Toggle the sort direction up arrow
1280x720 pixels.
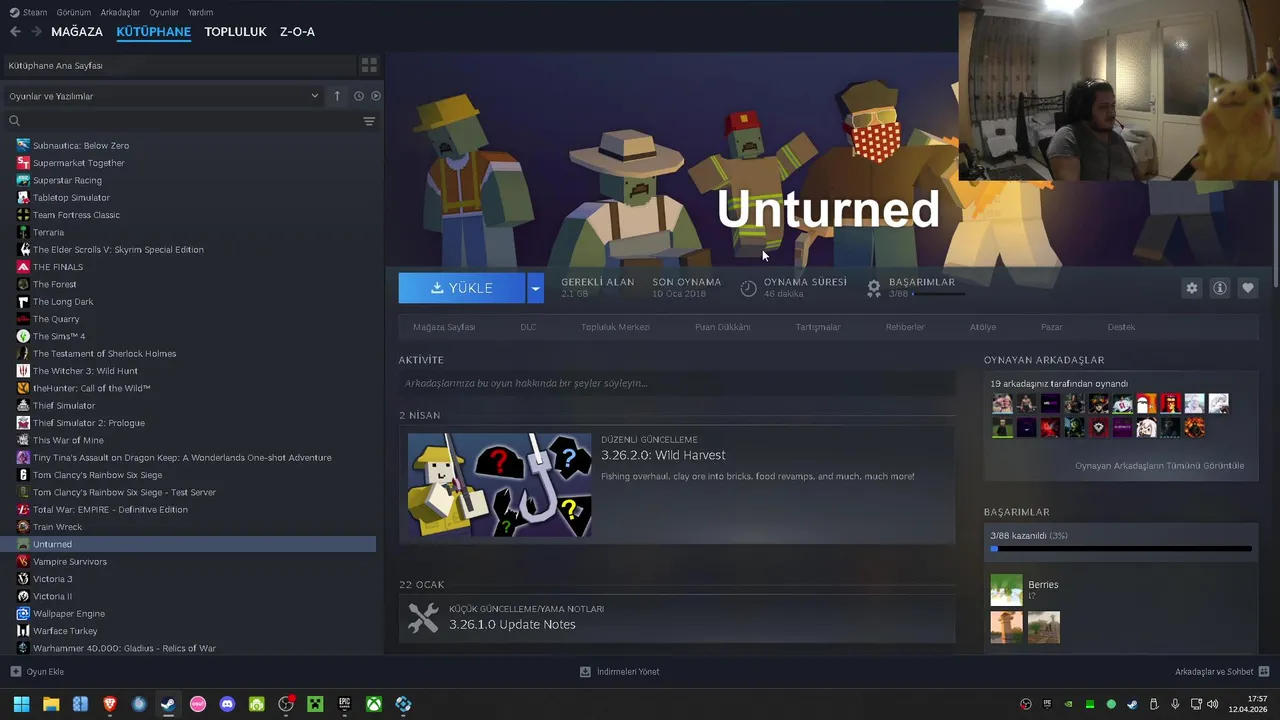pos(337,96)
